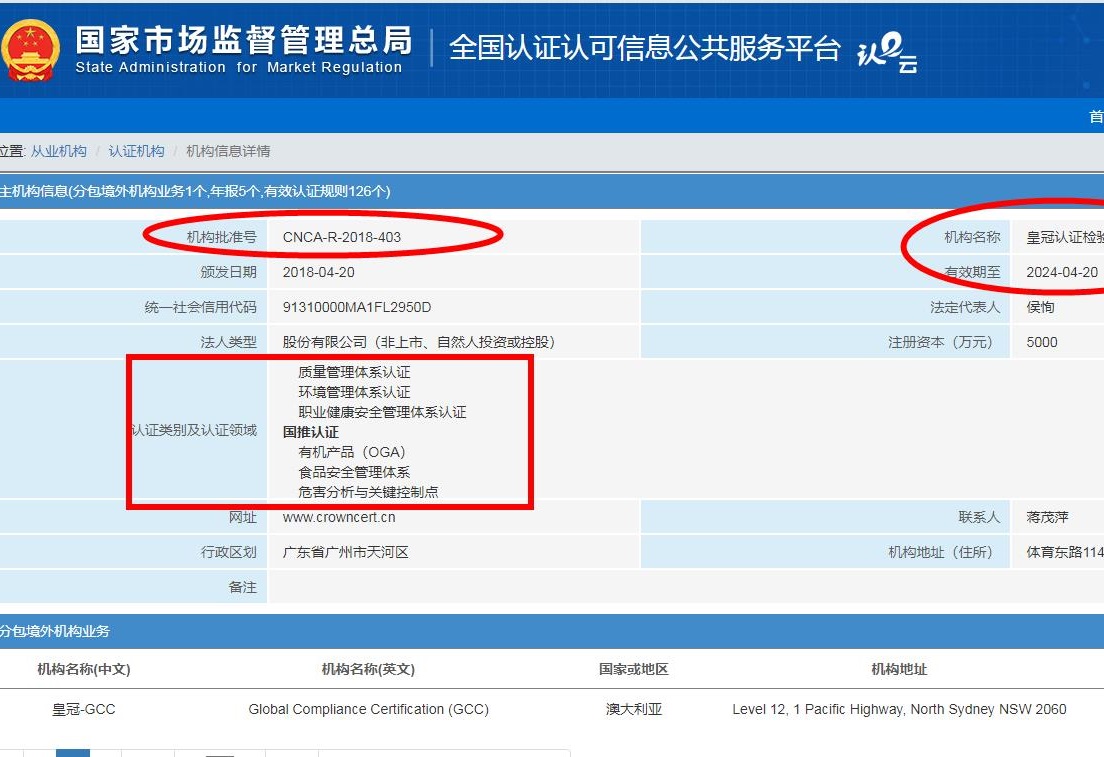The image size is (1104, 757).
Task: Select 危害分析与关键控制点 entry
Action: tap(368, 492)
